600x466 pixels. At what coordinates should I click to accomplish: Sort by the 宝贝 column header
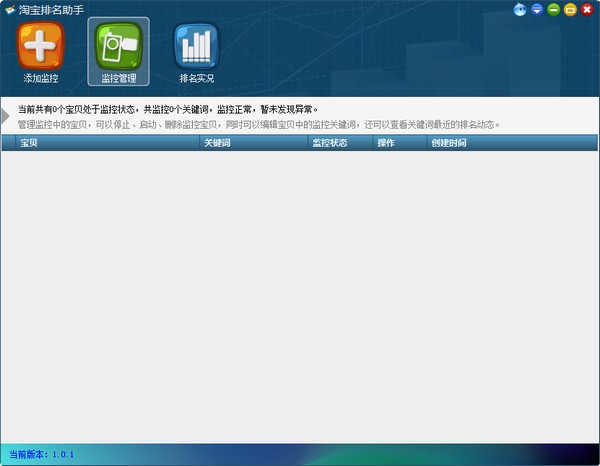pos(107,143)
